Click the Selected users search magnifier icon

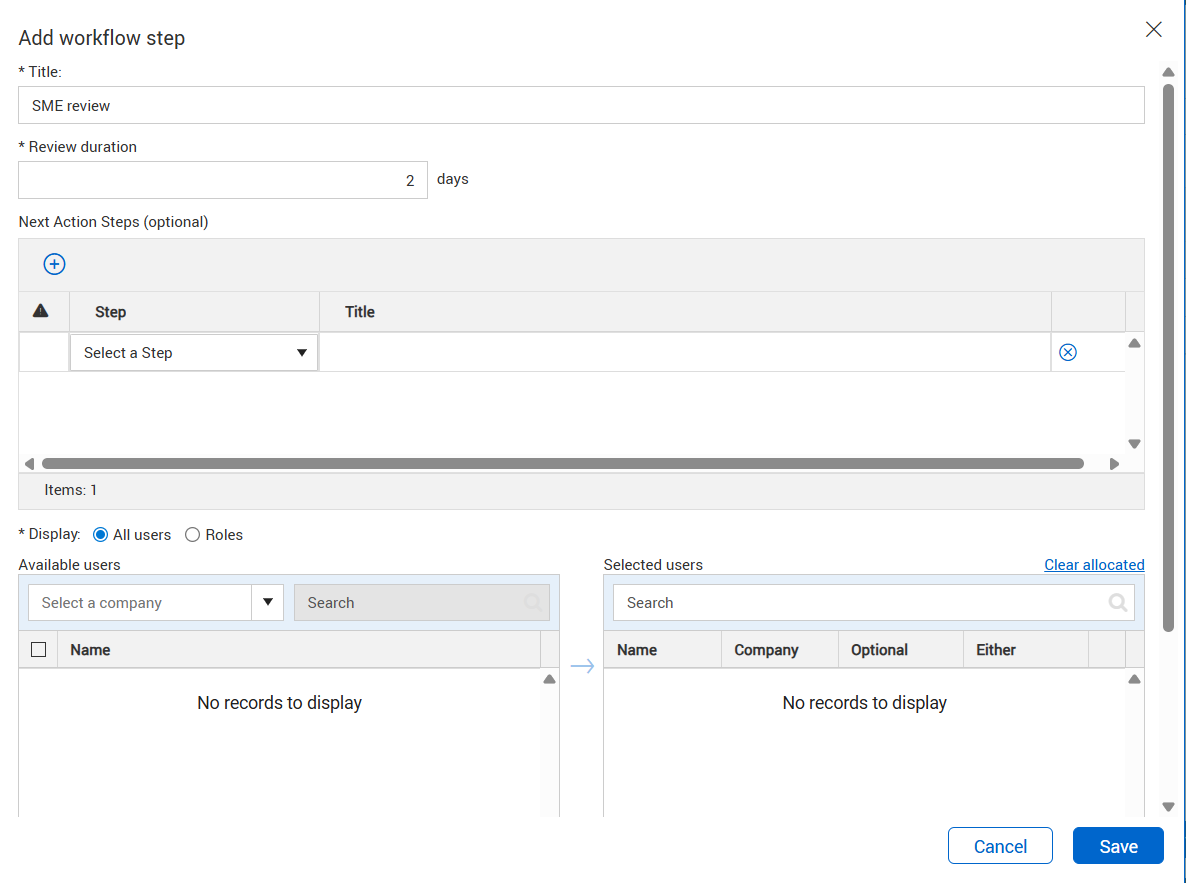[x=1117, y=603]
